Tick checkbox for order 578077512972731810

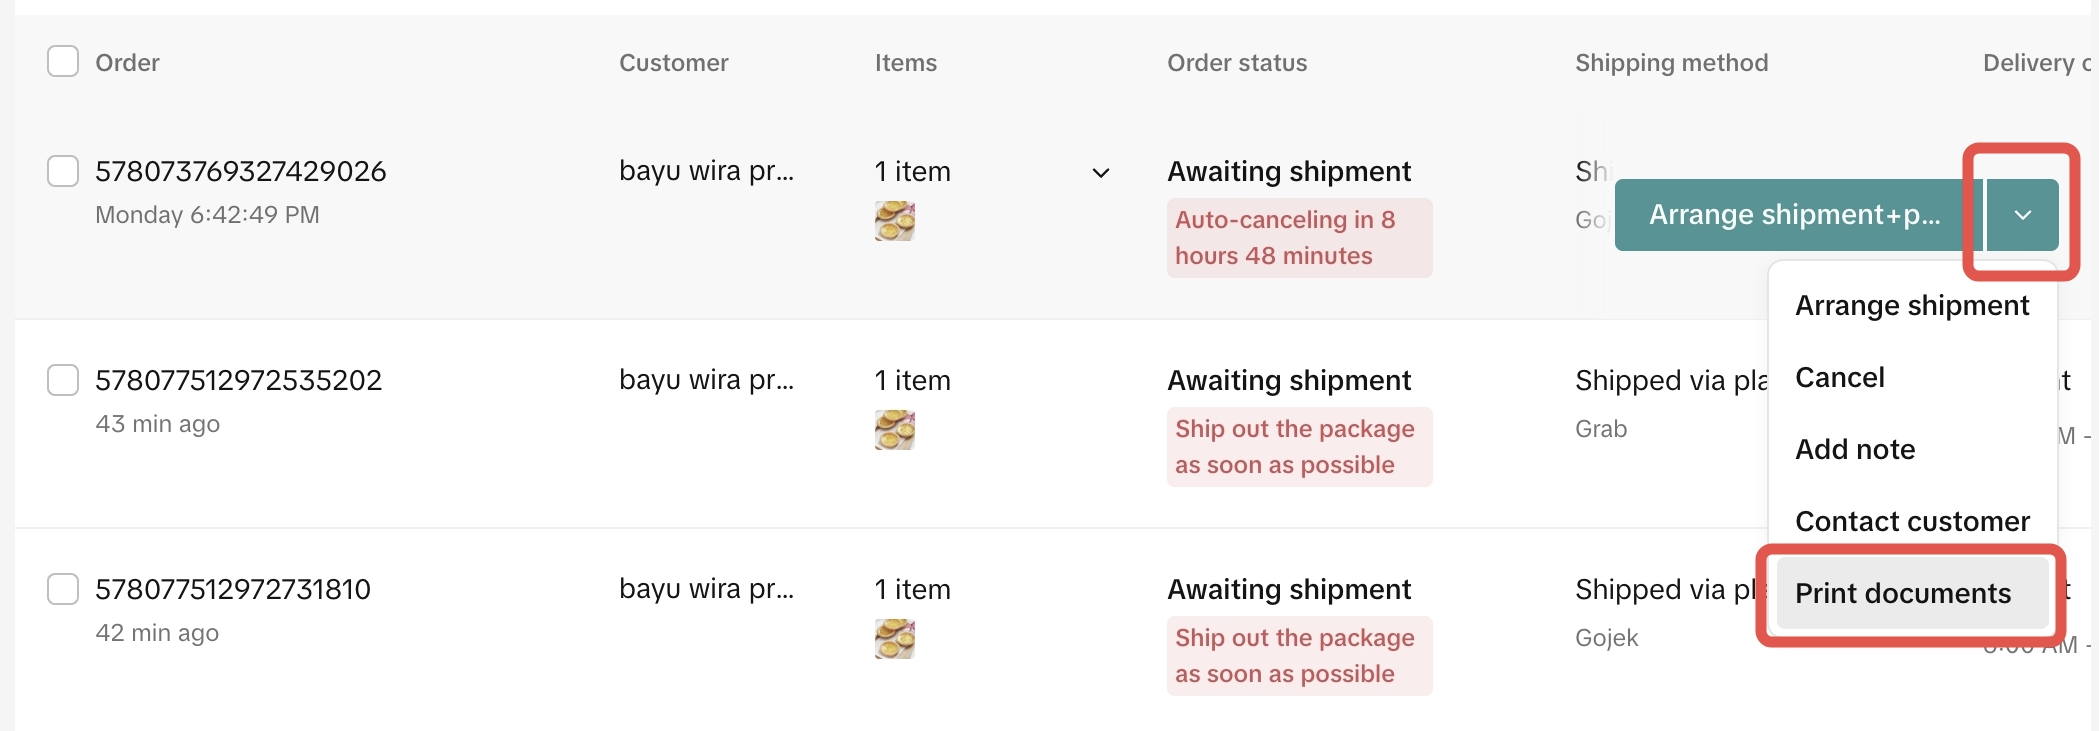[x=63, y=589]
